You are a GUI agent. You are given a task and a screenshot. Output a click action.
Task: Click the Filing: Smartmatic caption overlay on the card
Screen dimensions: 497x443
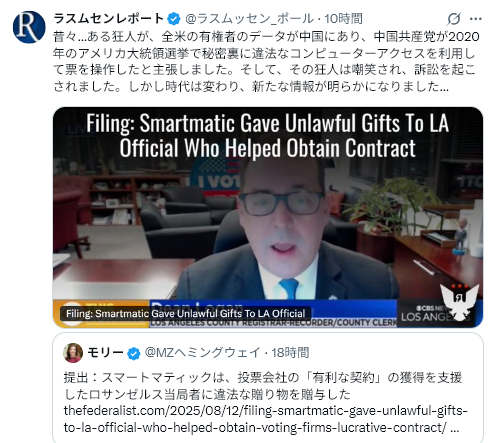[x=185, y=314]
